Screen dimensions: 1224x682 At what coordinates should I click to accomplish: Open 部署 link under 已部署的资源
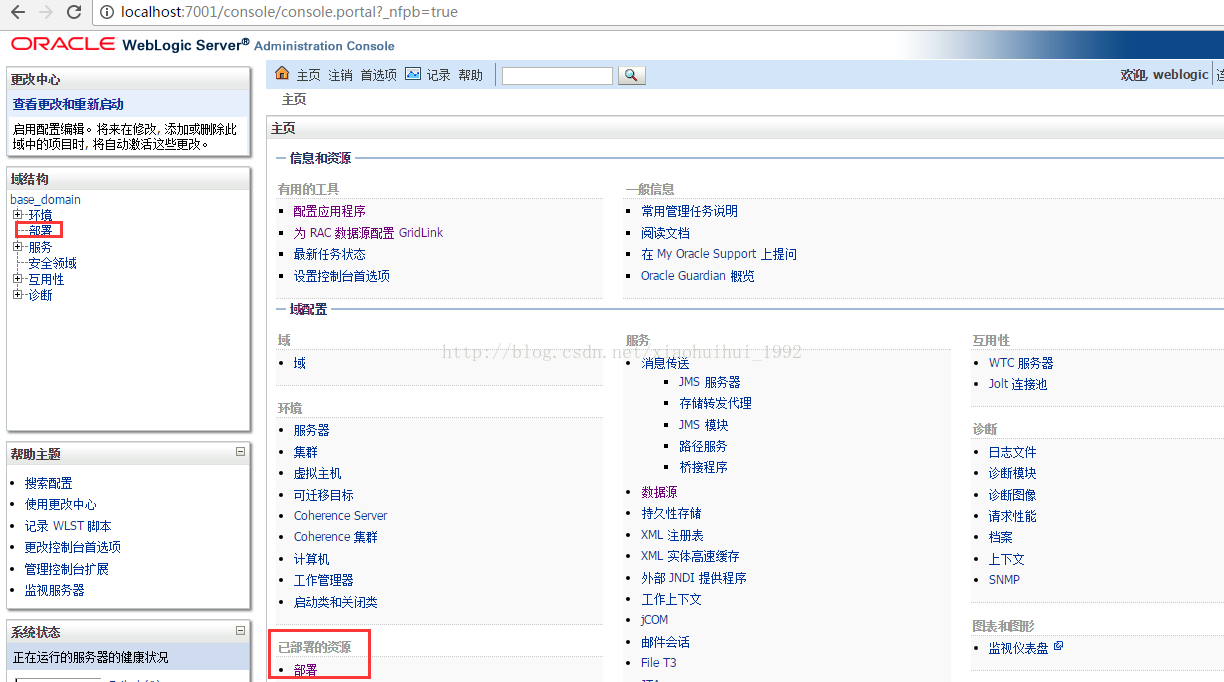[x=305, y=670]
